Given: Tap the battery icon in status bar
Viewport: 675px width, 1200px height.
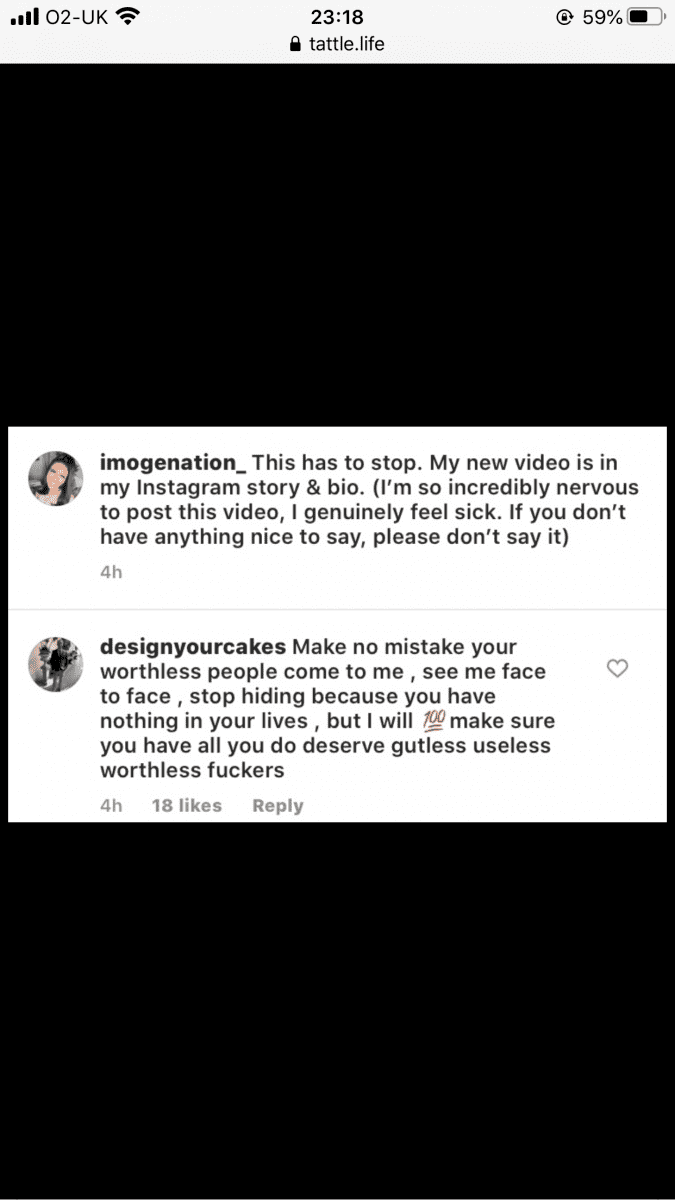Looking at the screenshot, I should (x=645, y=16).
